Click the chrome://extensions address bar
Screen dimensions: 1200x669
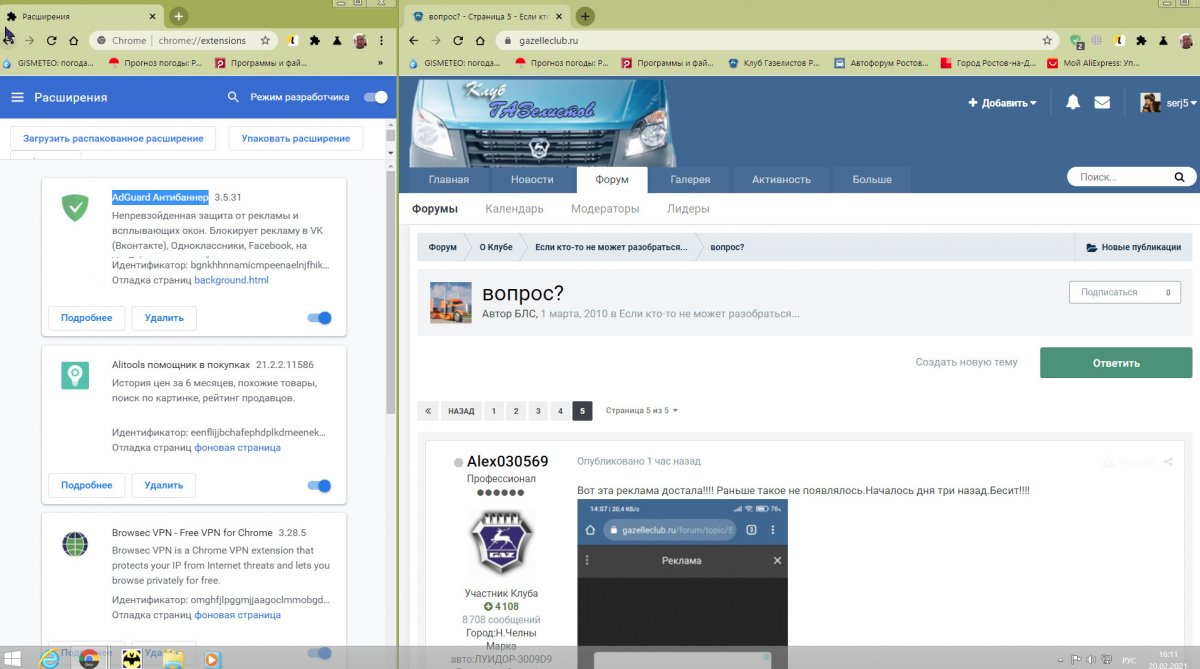coord(180,41)
